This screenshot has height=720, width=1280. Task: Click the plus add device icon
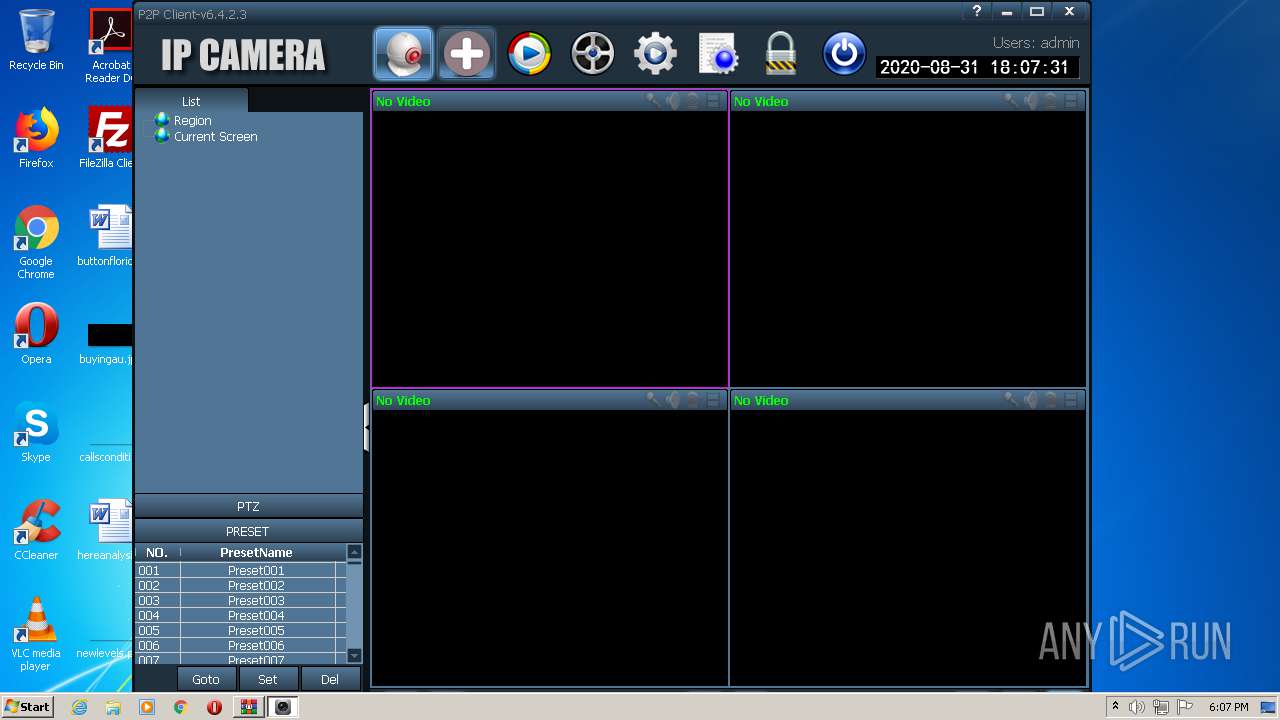[x=466, y=53]
